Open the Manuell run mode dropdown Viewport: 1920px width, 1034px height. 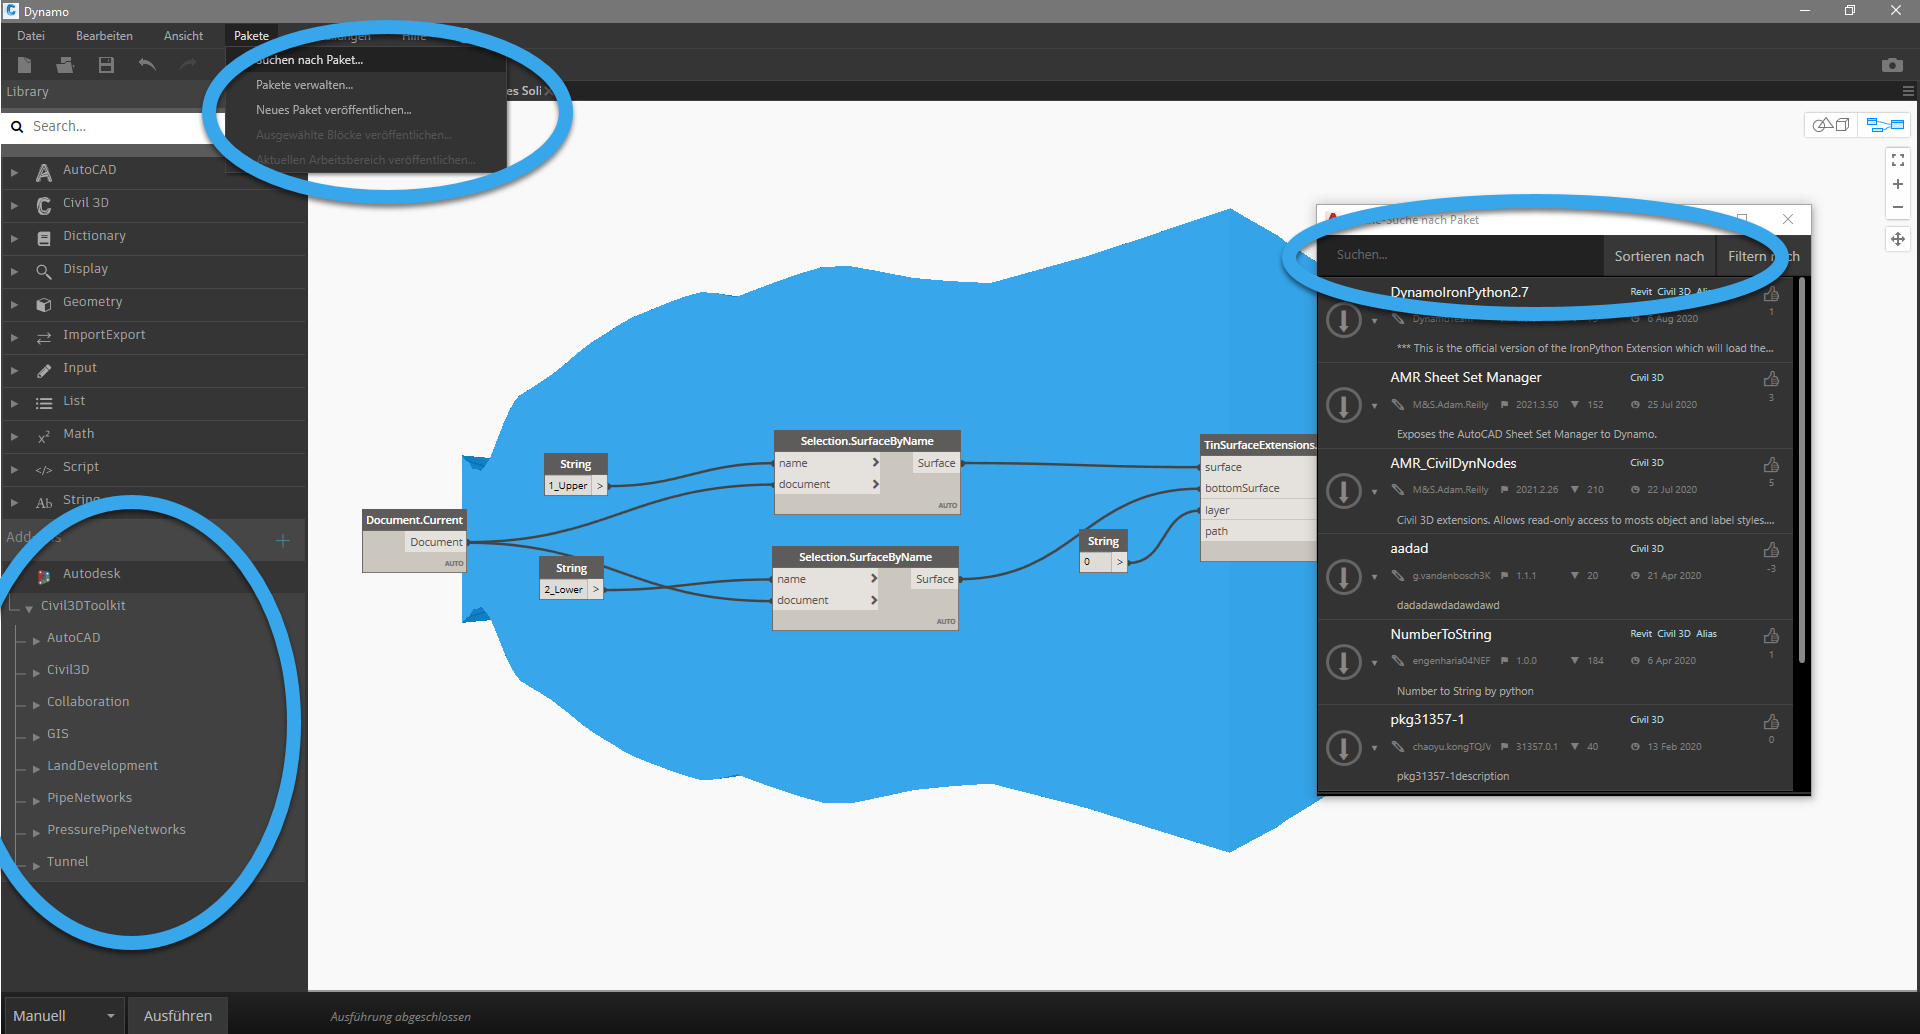pos(63,1015)
